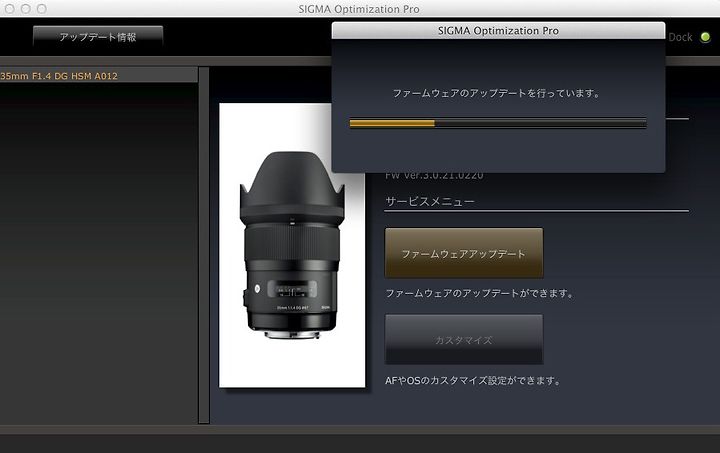This screenshot has height=453, width=720.
Task: Click the main window title SIGMA Optimization Pro
Action: [359, 9]
